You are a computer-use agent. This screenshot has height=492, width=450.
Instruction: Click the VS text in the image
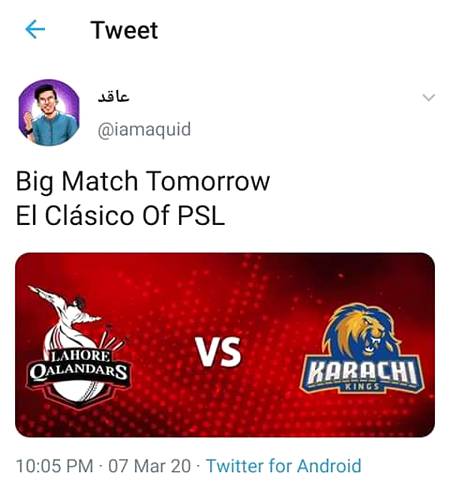tap(218, 352)
